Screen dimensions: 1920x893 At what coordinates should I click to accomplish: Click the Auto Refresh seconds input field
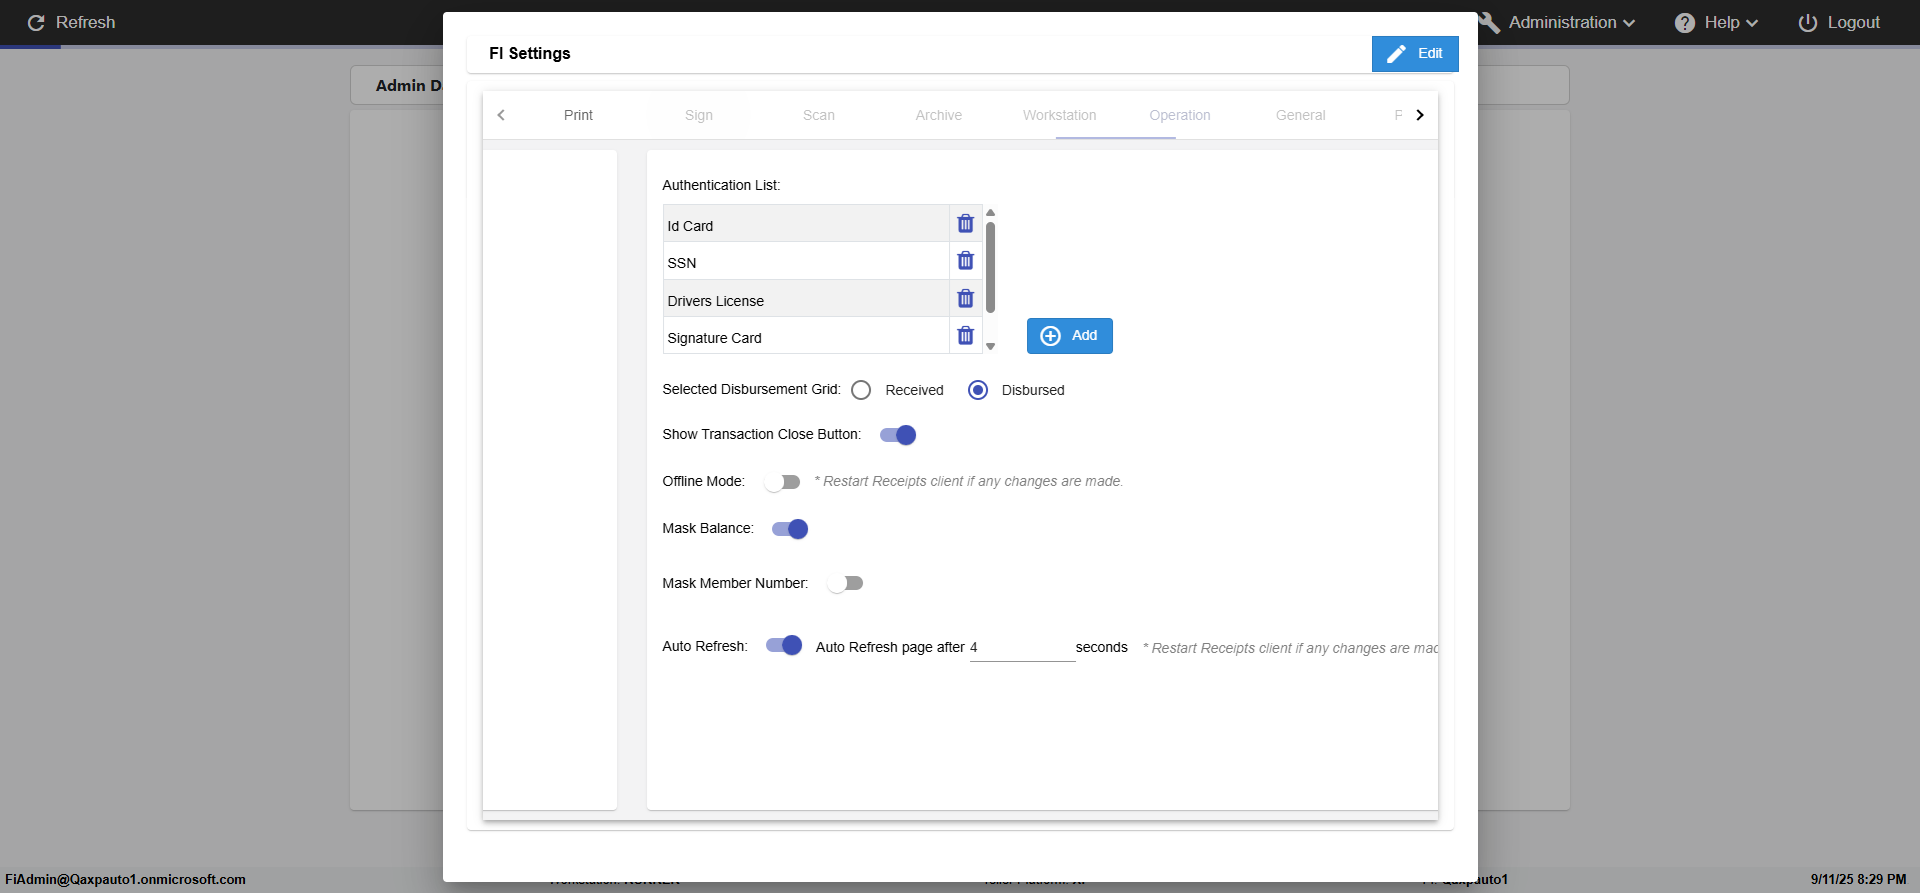pos(1022,648)
